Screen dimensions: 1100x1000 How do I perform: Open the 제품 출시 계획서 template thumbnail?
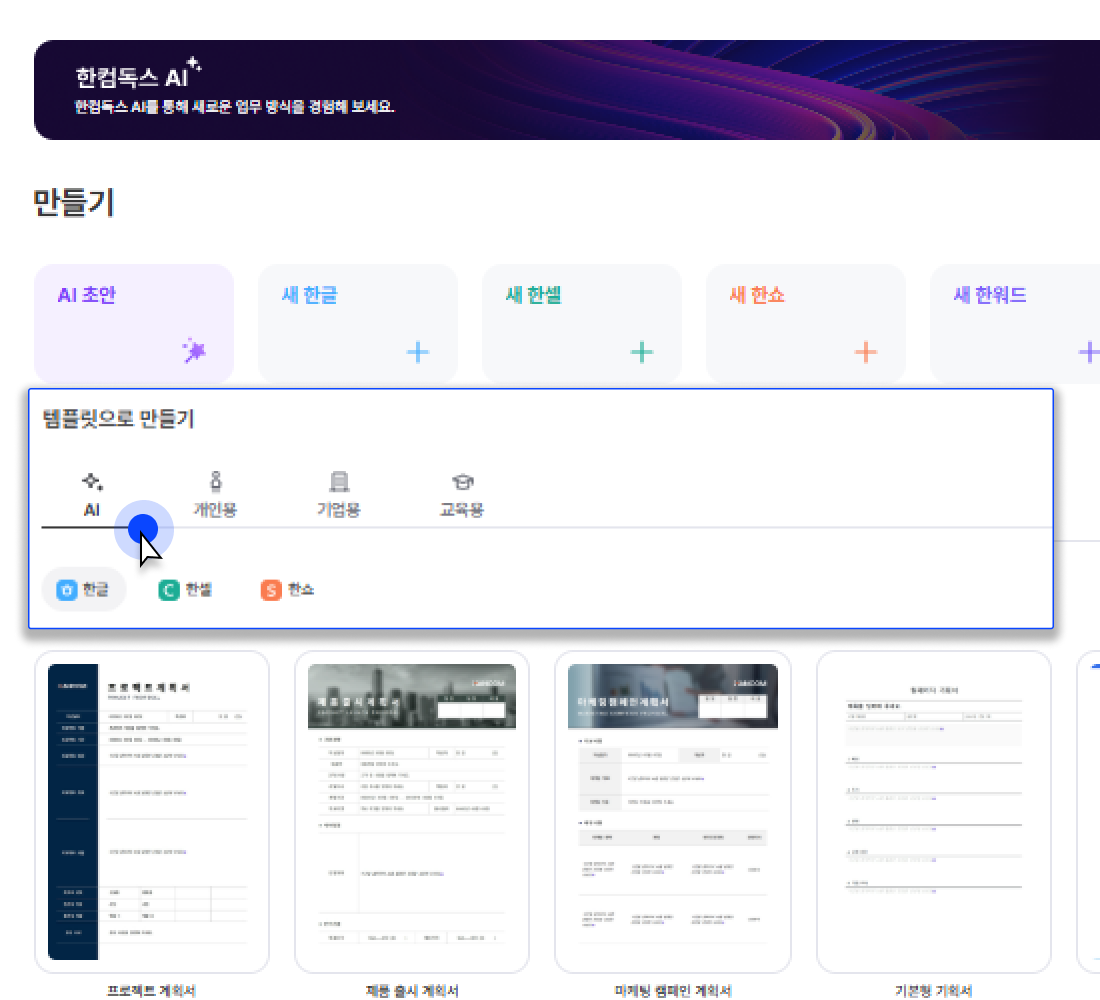point(412,812)
